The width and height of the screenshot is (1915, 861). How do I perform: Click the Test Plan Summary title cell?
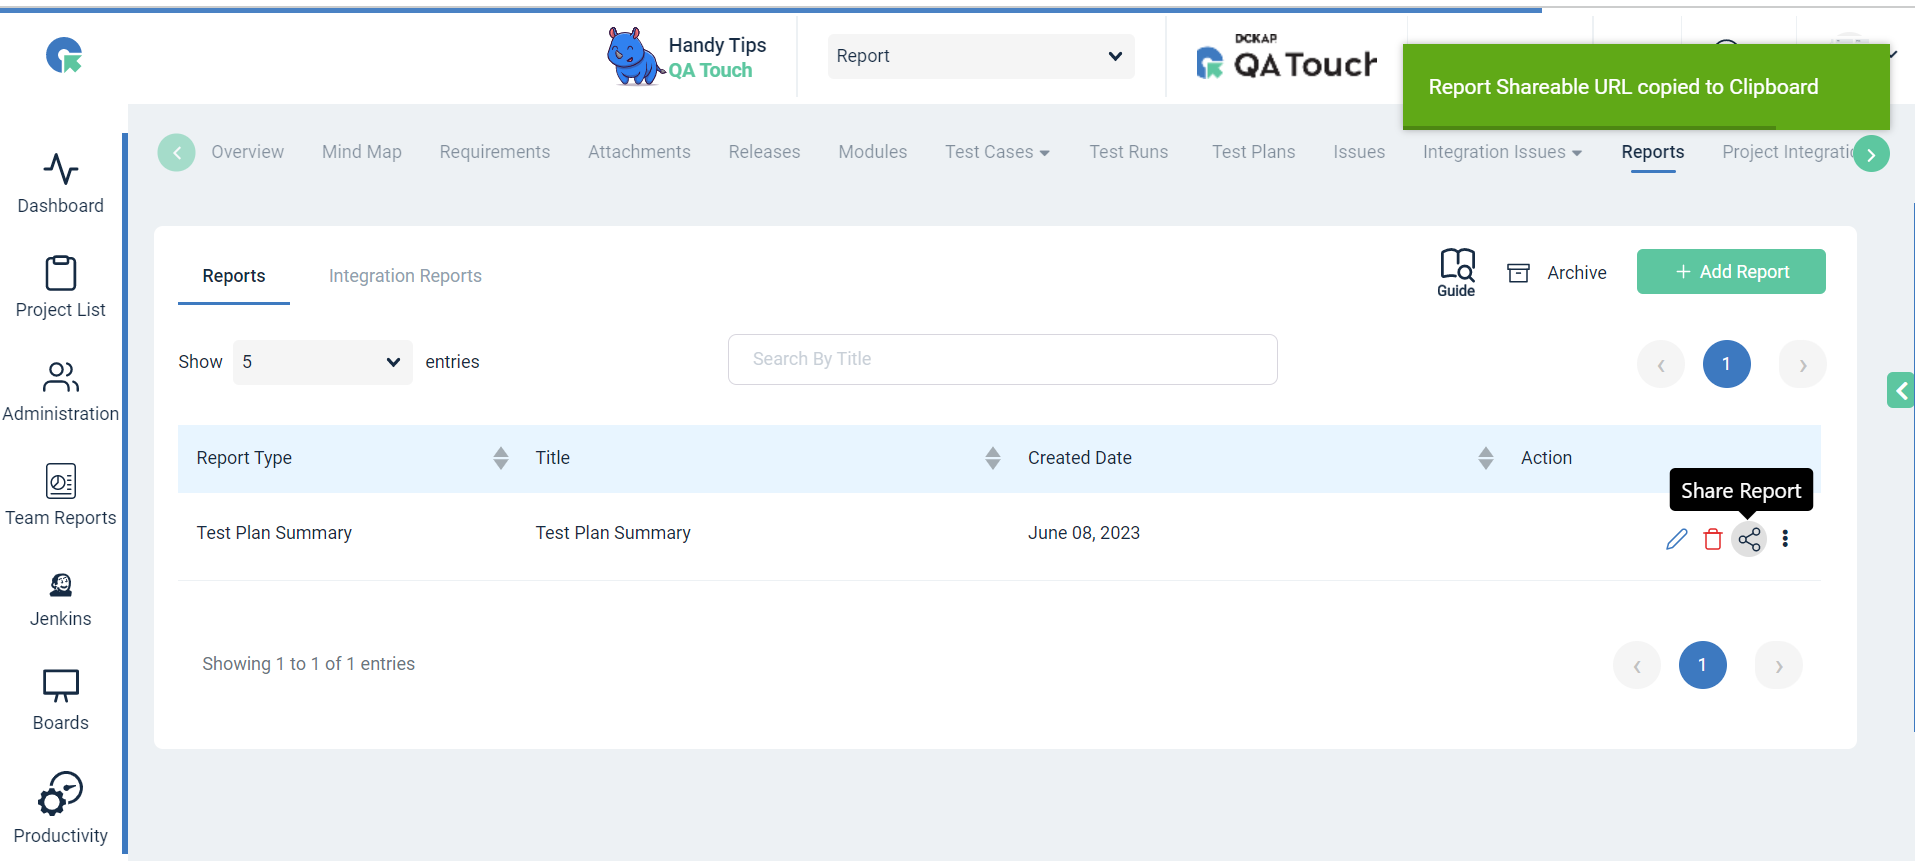[613, 533]
